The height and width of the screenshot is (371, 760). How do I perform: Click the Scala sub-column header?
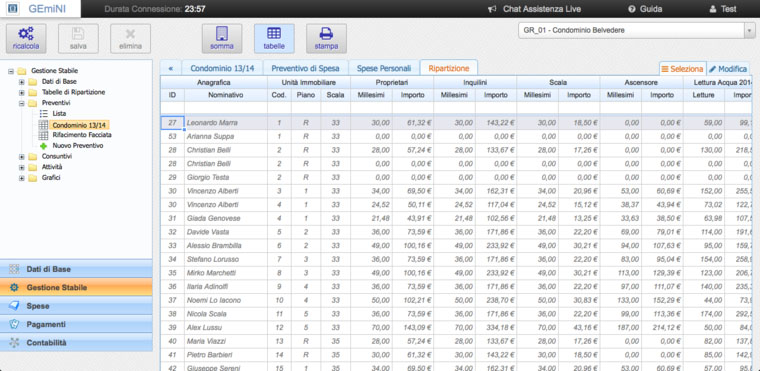point(335,95)
